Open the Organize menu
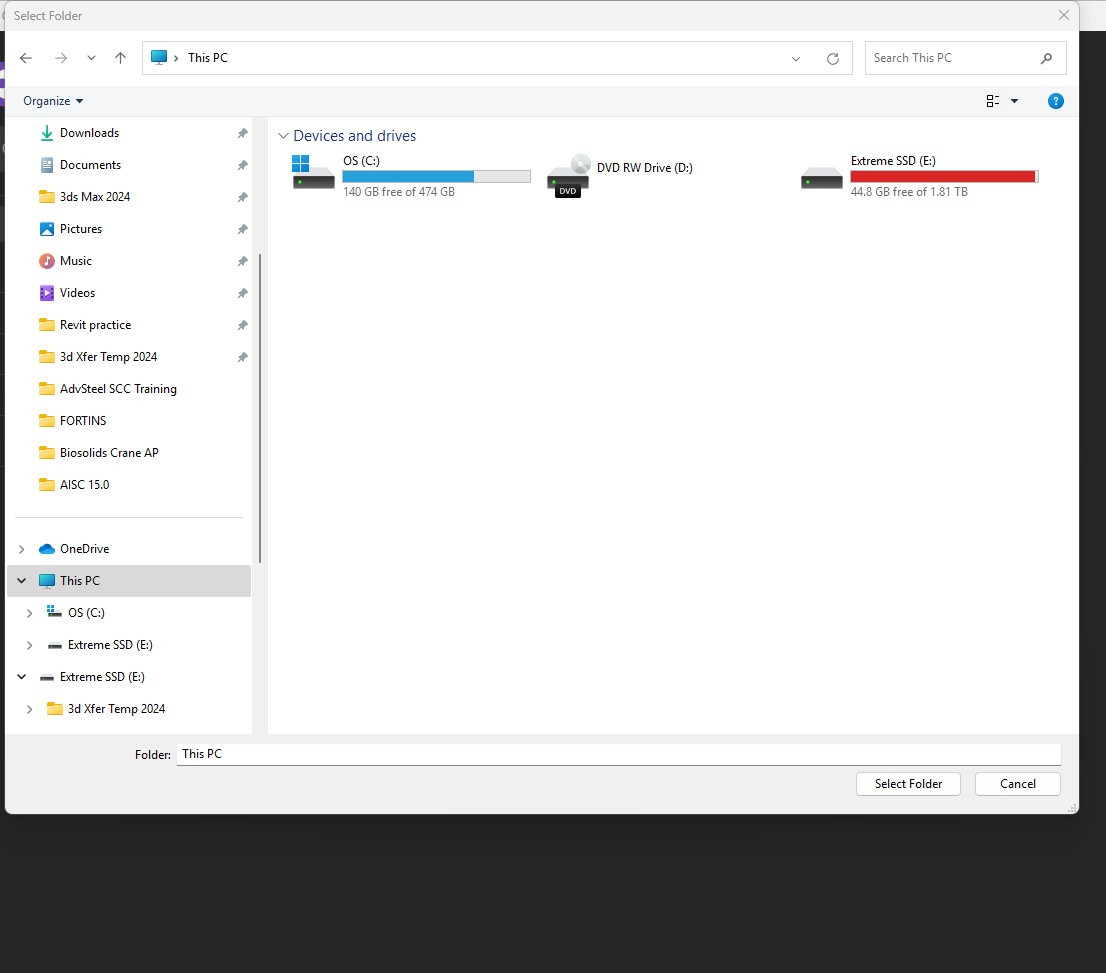 point(53,101)
